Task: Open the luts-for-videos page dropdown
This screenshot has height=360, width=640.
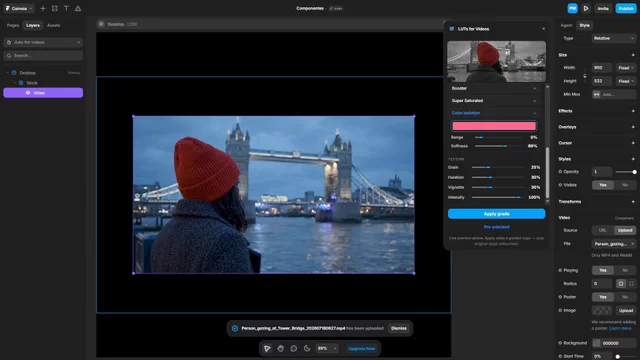Action: (x=43, y=42)
